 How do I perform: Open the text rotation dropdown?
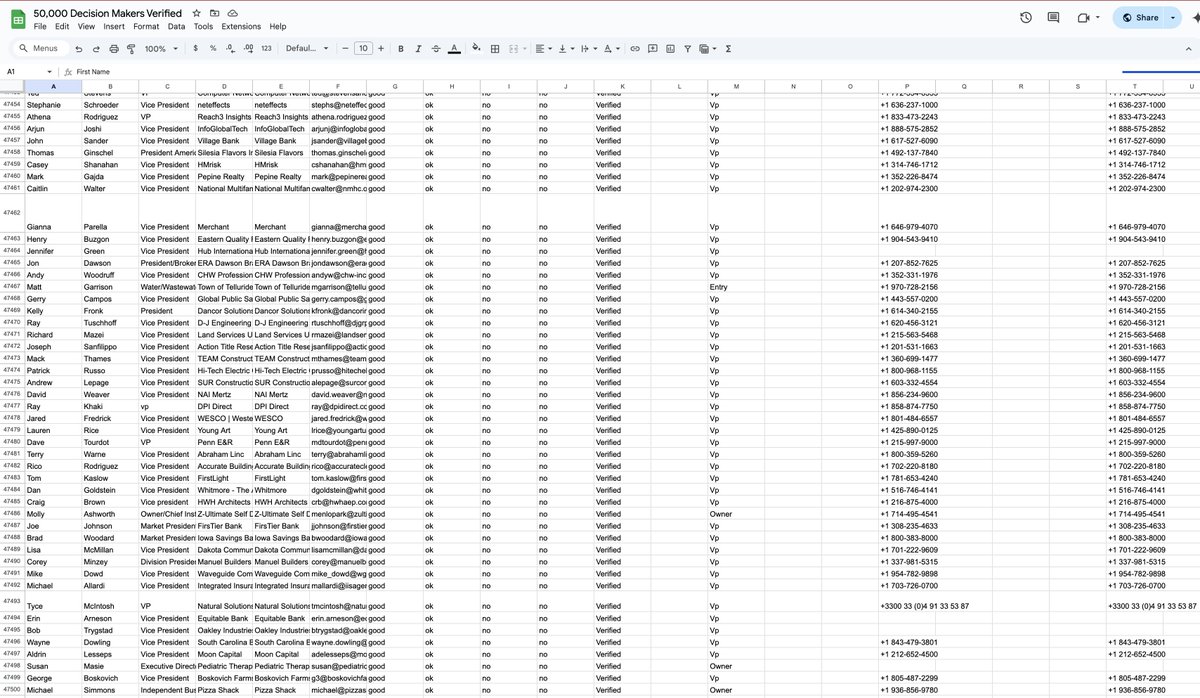[611, 48]
